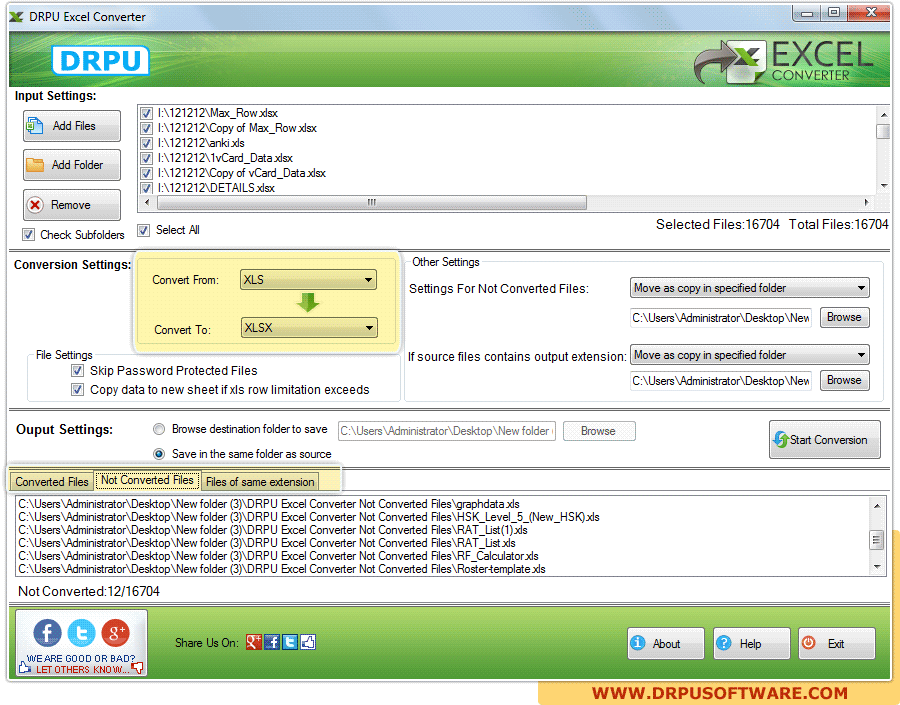The width and height of the screenshot is (900, 705).
Task: Click the RF_Calculator.xls path entry
Action: tap(278, 556)
